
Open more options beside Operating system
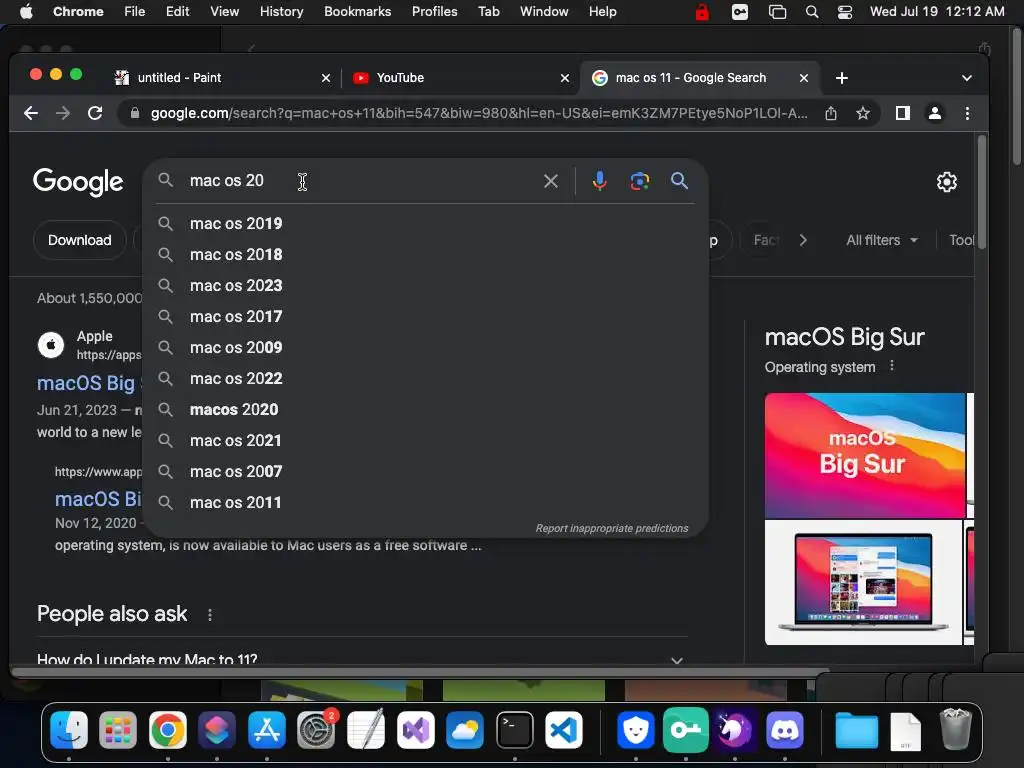point(891,366)
